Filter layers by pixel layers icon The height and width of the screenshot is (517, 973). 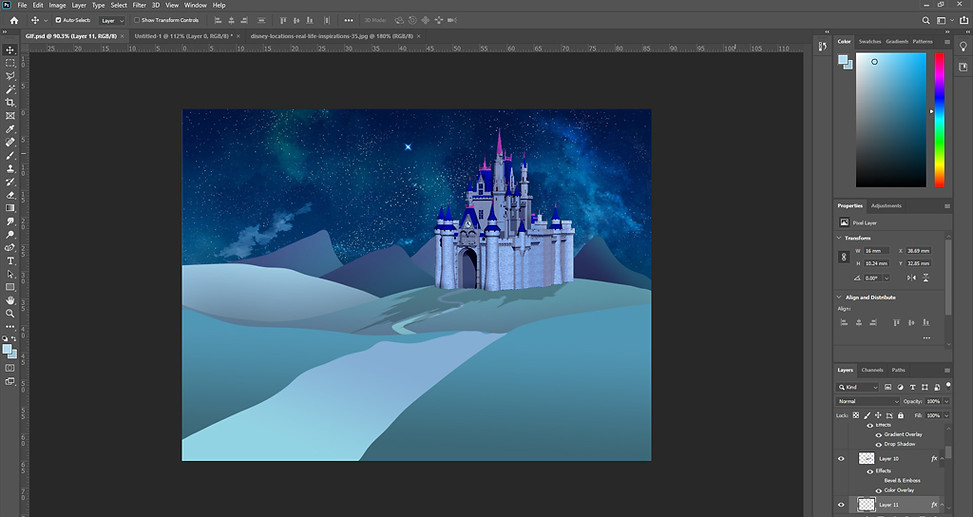click(888, 387)
